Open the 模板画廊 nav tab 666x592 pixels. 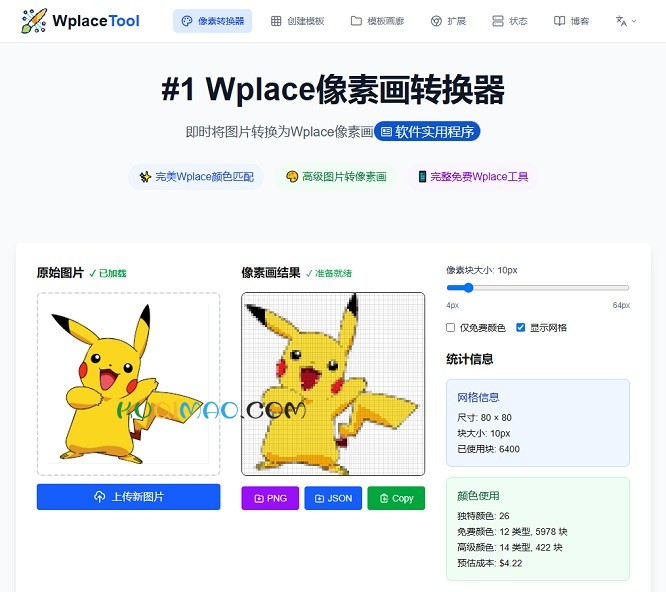(377, 21)
